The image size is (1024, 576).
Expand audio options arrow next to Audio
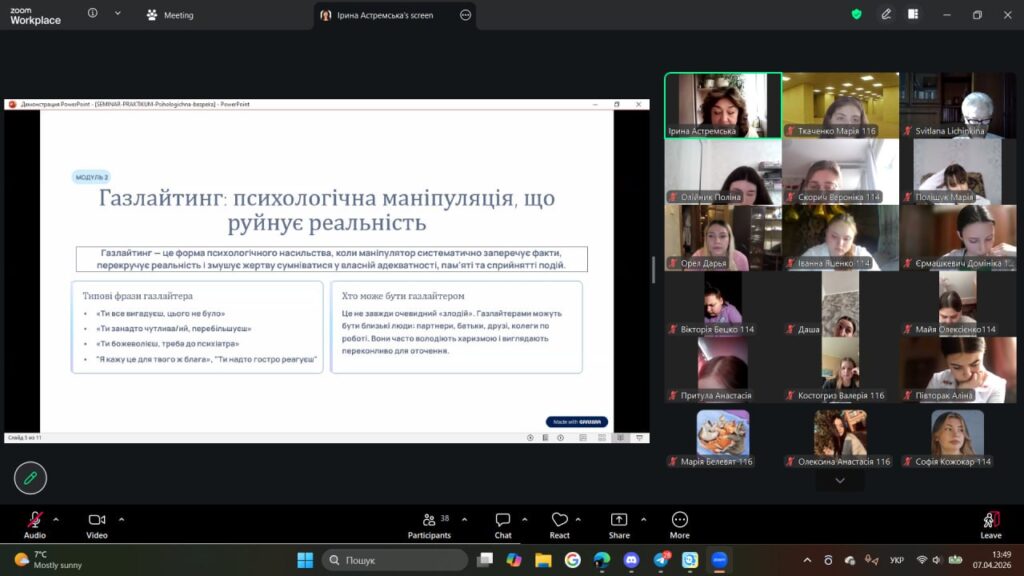(x=56, y=519)
